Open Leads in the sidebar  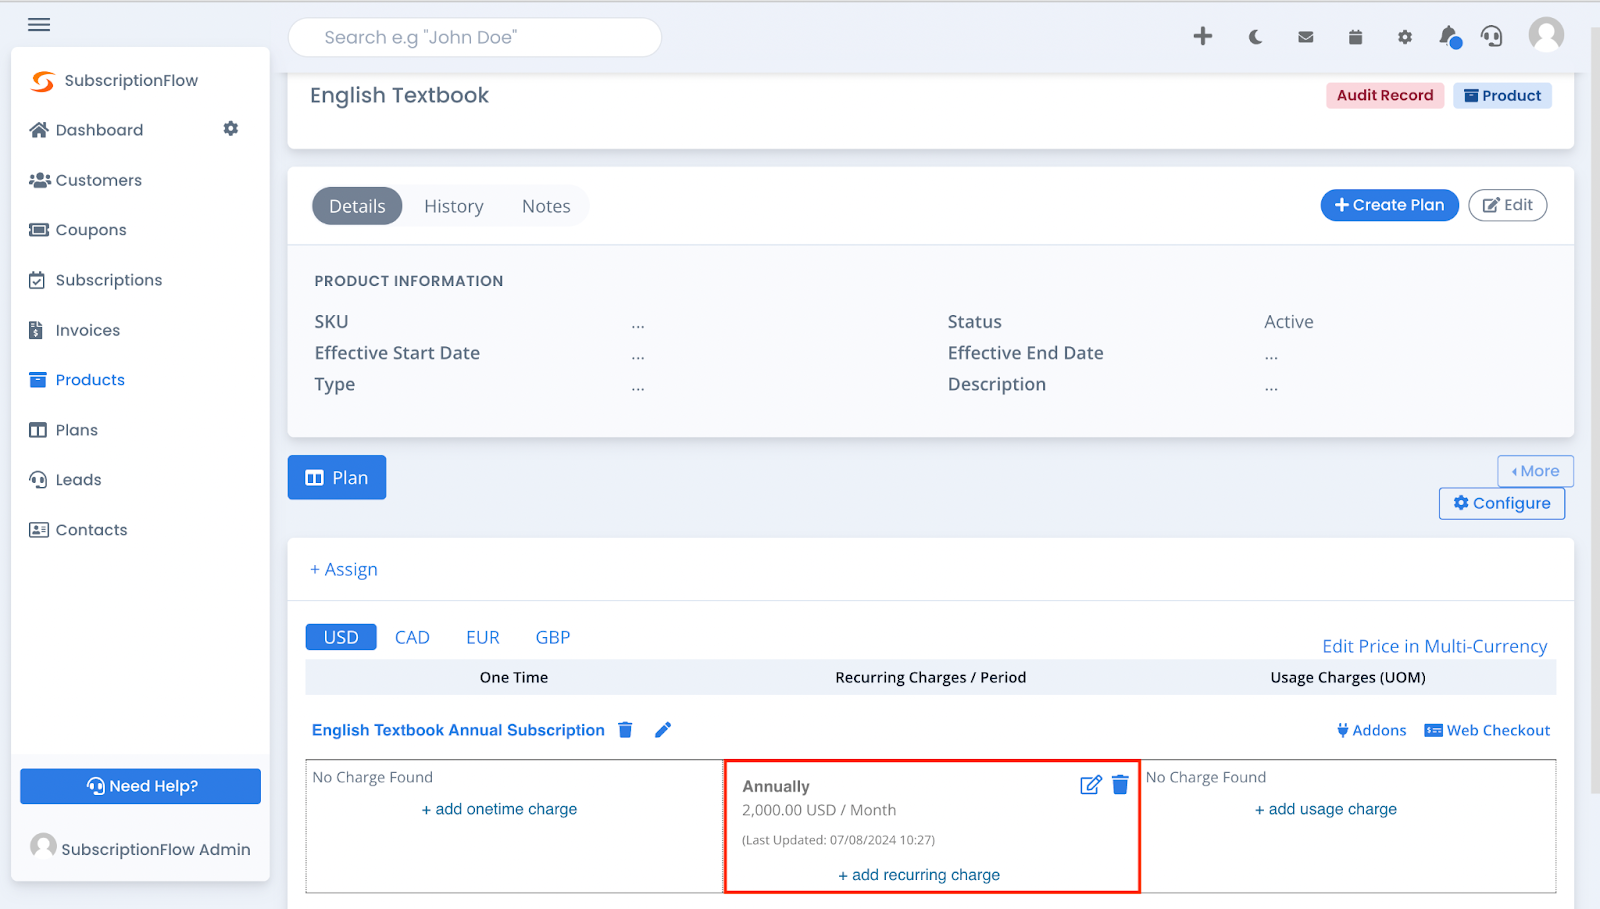66,480
